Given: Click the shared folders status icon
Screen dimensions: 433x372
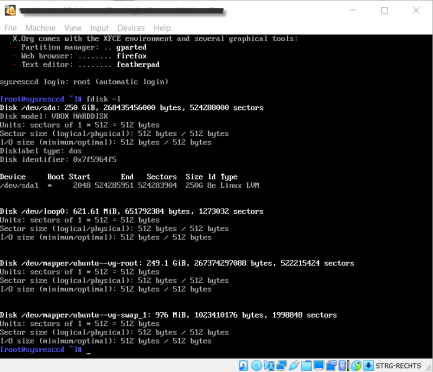Looking at the screenshot, I should click(x=306, y=366).
